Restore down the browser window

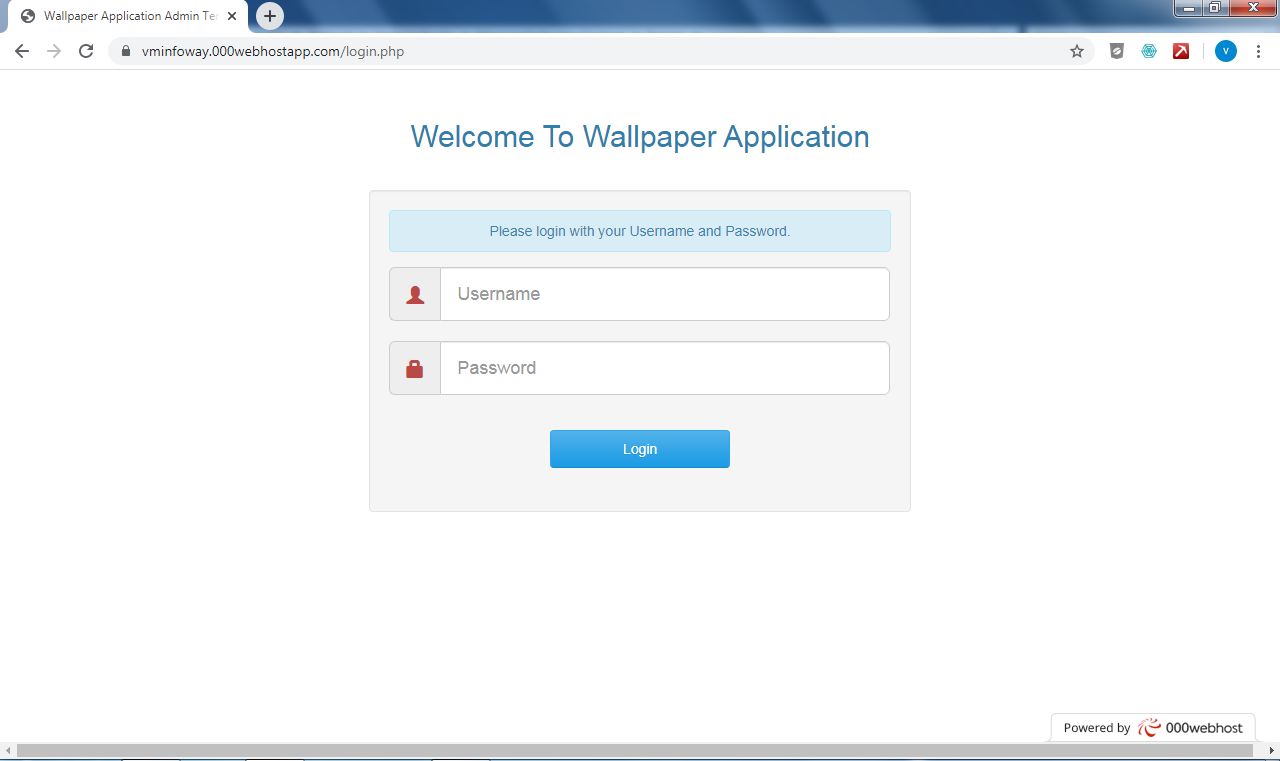(1215, 7)
